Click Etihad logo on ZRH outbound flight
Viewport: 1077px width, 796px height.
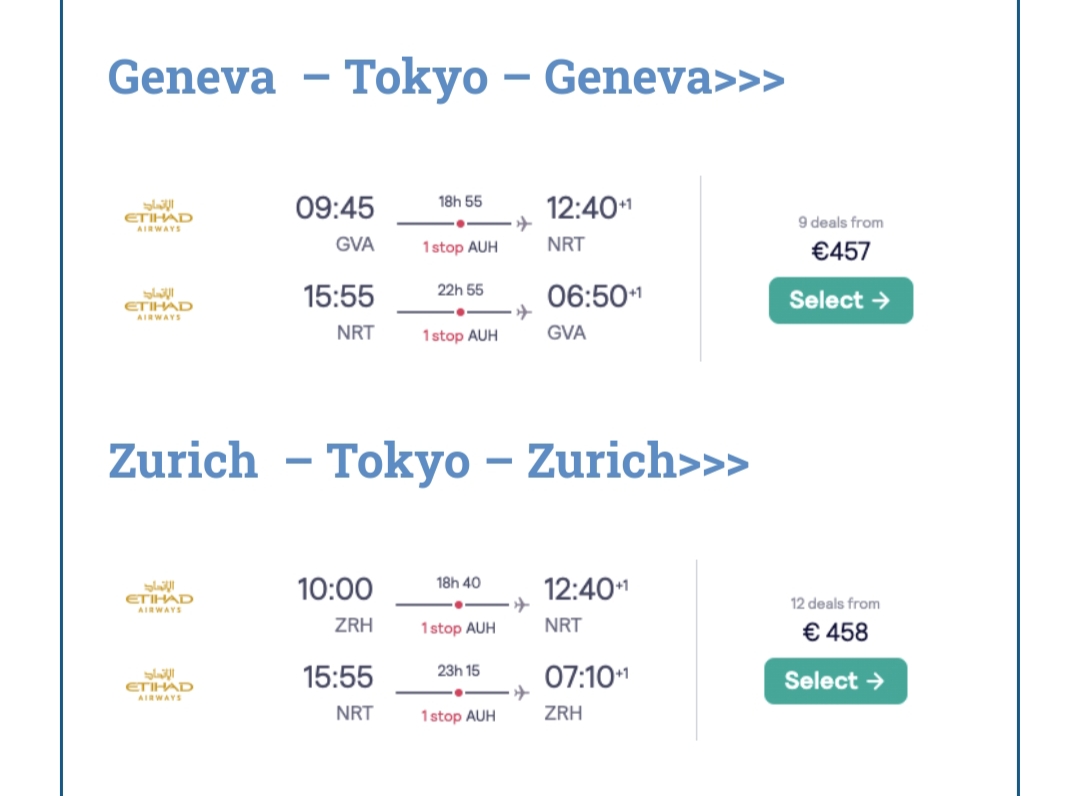(x=159, y=597)
